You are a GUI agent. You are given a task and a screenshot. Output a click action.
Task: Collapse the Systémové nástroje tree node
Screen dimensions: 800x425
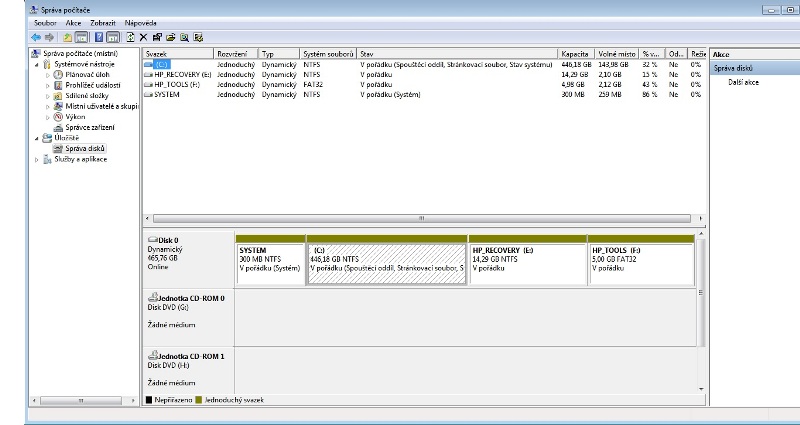(x=36, y=64)
